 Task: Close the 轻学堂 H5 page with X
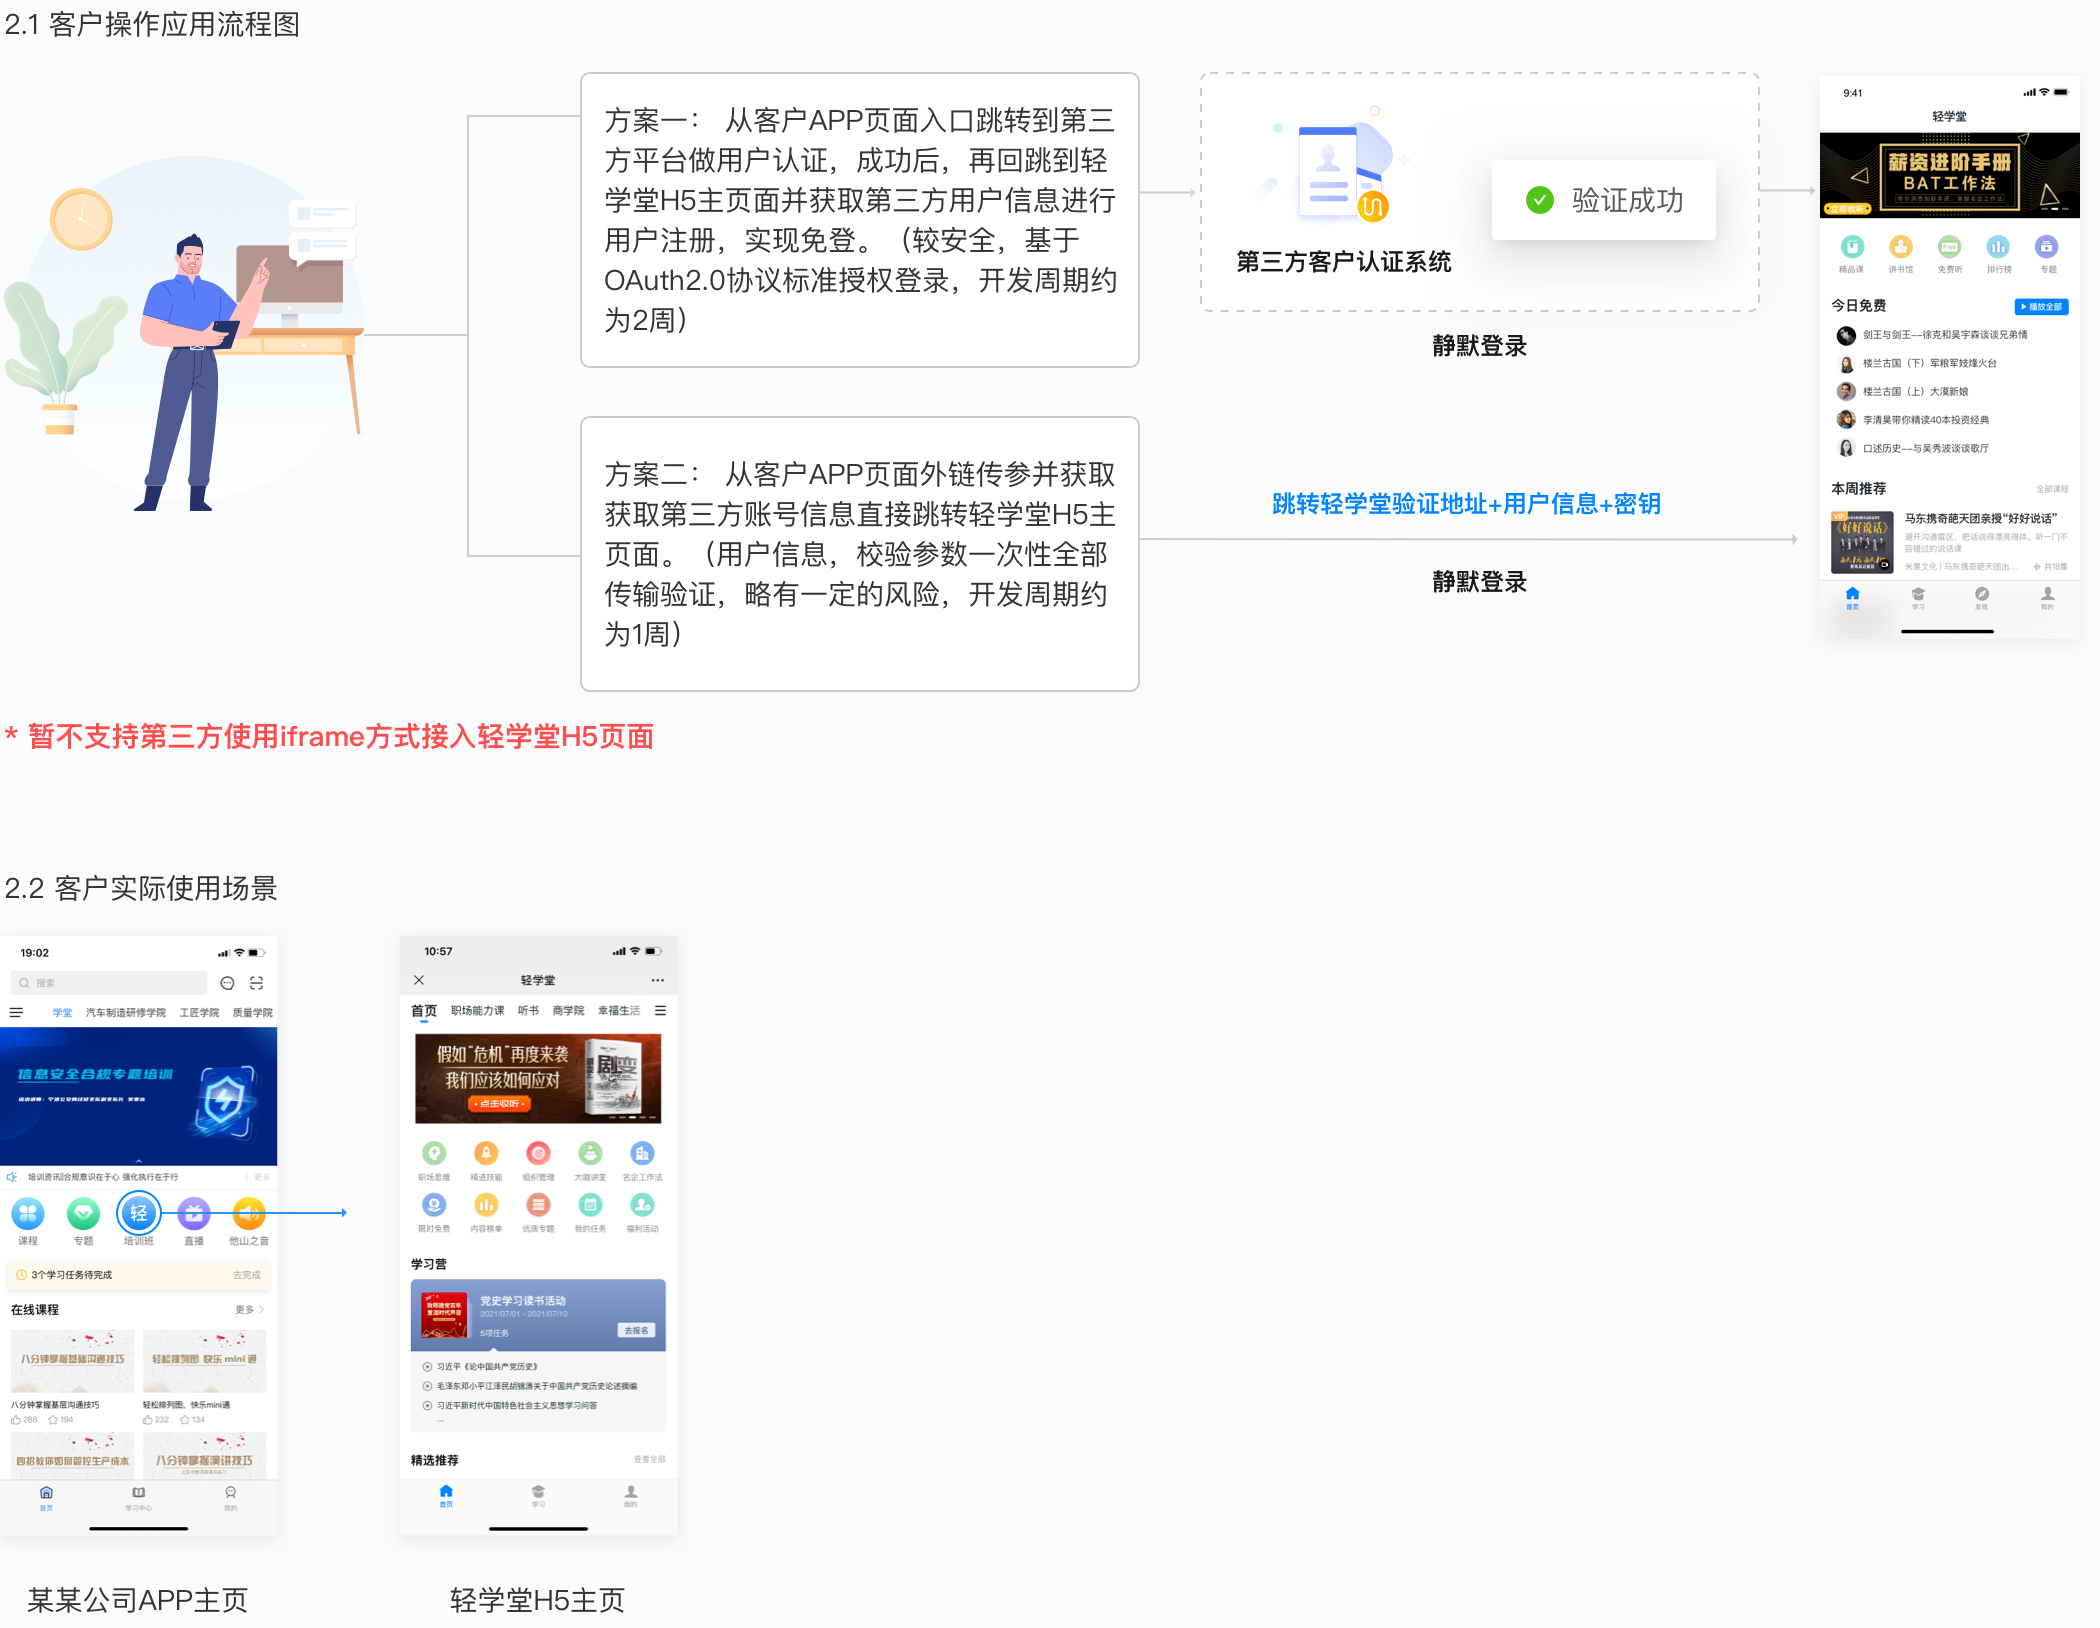point(419,980)
